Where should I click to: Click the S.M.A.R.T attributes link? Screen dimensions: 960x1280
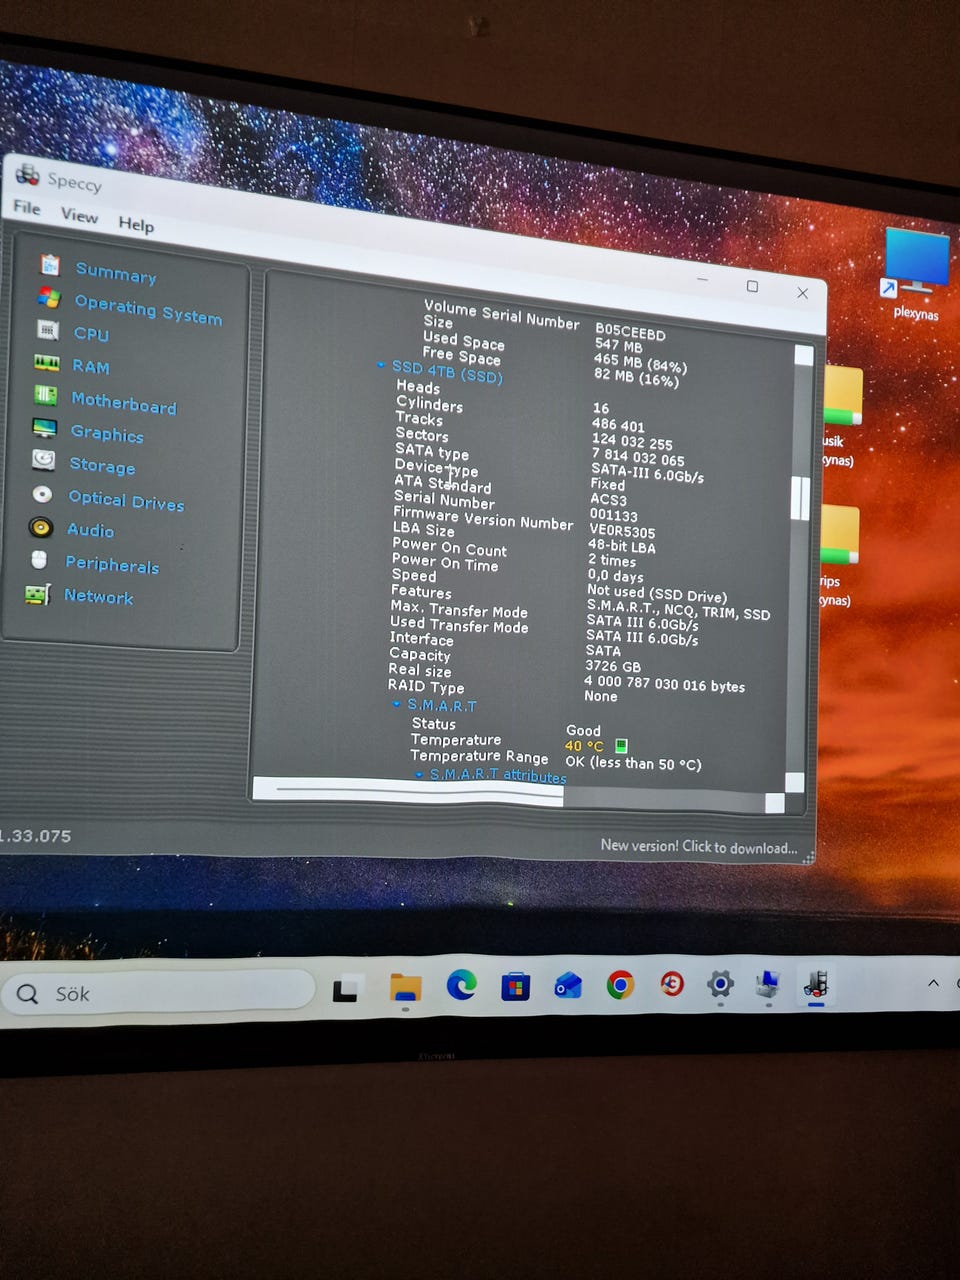tap(498, 775)
